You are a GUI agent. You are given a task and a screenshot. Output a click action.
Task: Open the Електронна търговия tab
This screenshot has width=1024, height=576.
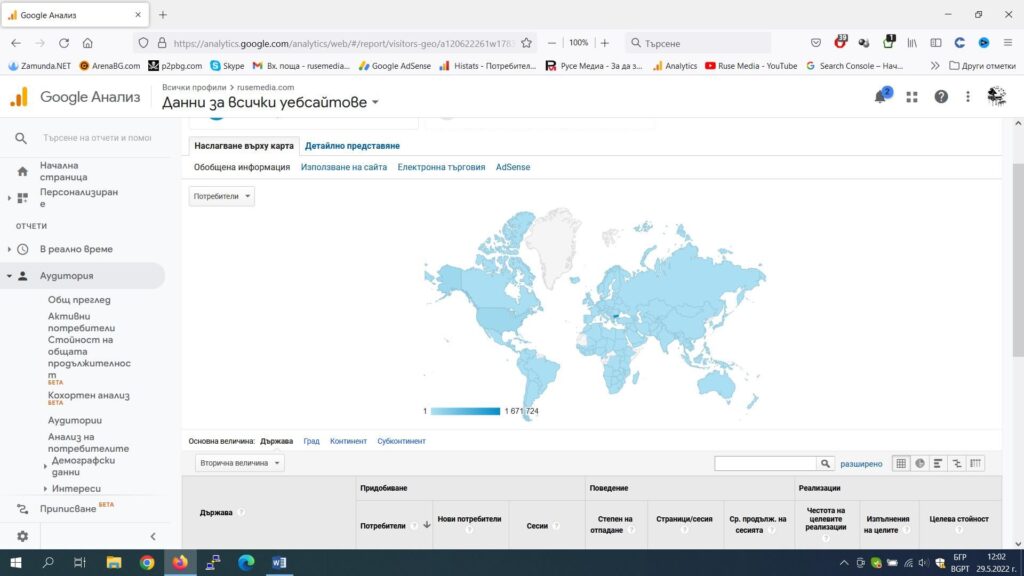coord(441,167)
